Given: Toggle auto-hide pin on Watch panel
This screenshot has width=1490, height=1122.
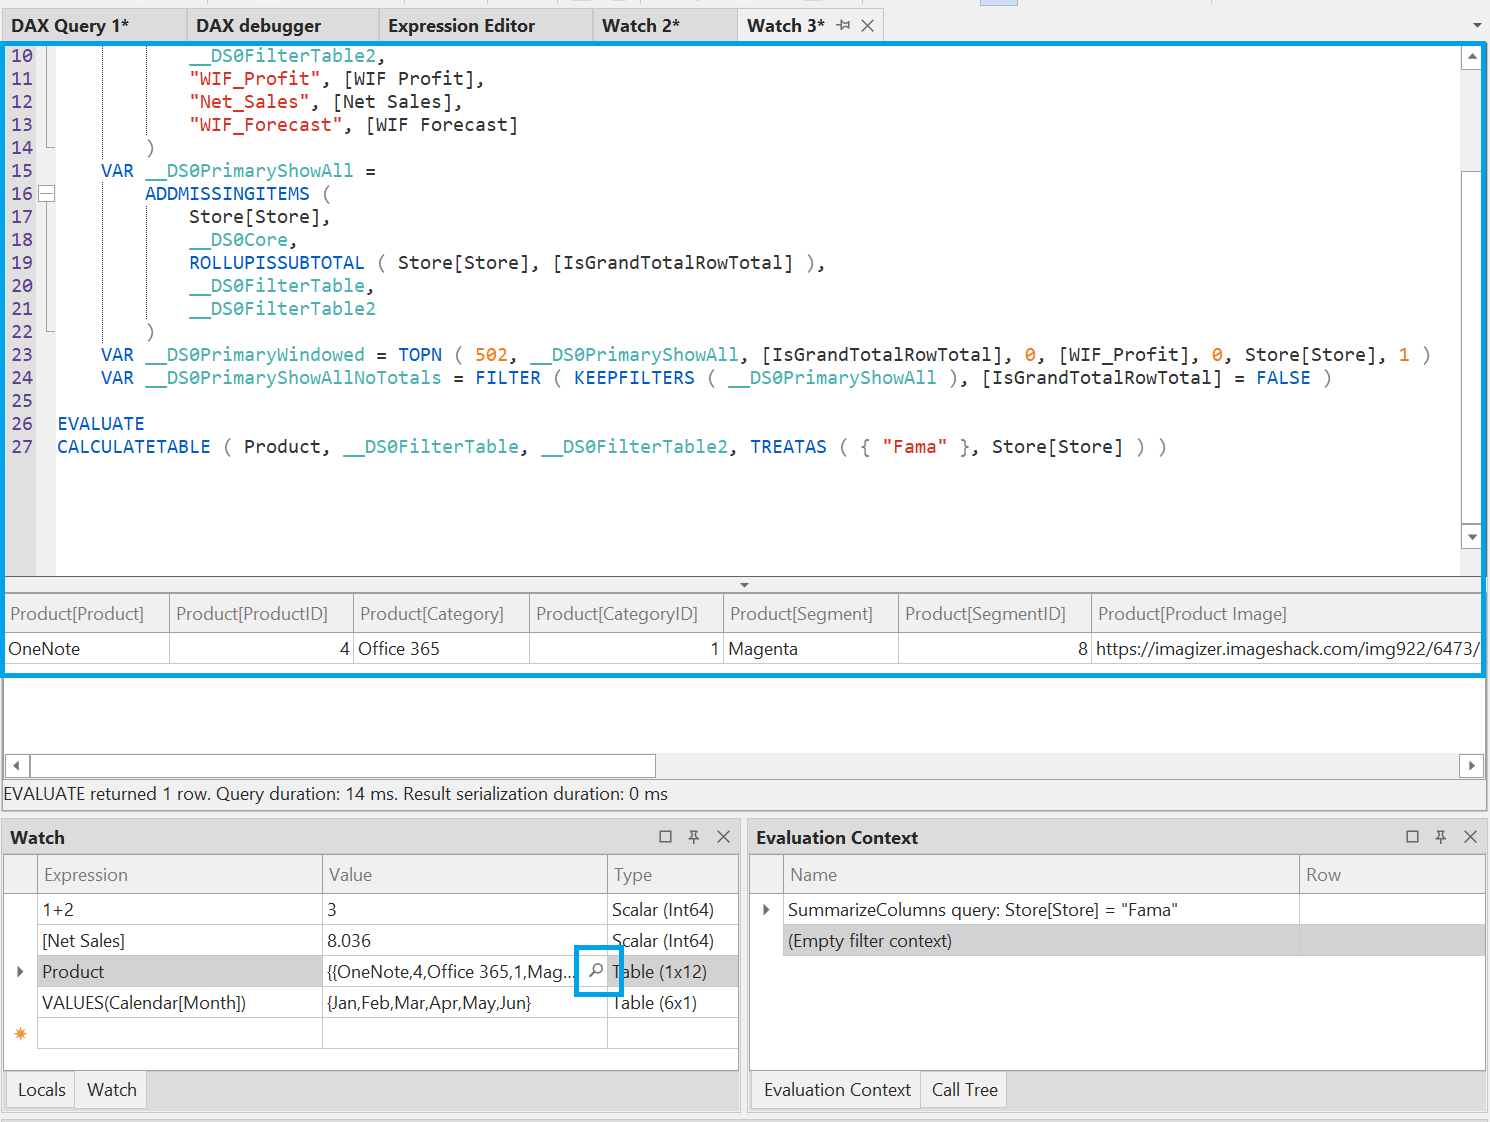Looking at the screenshot, I should point(694,837).
